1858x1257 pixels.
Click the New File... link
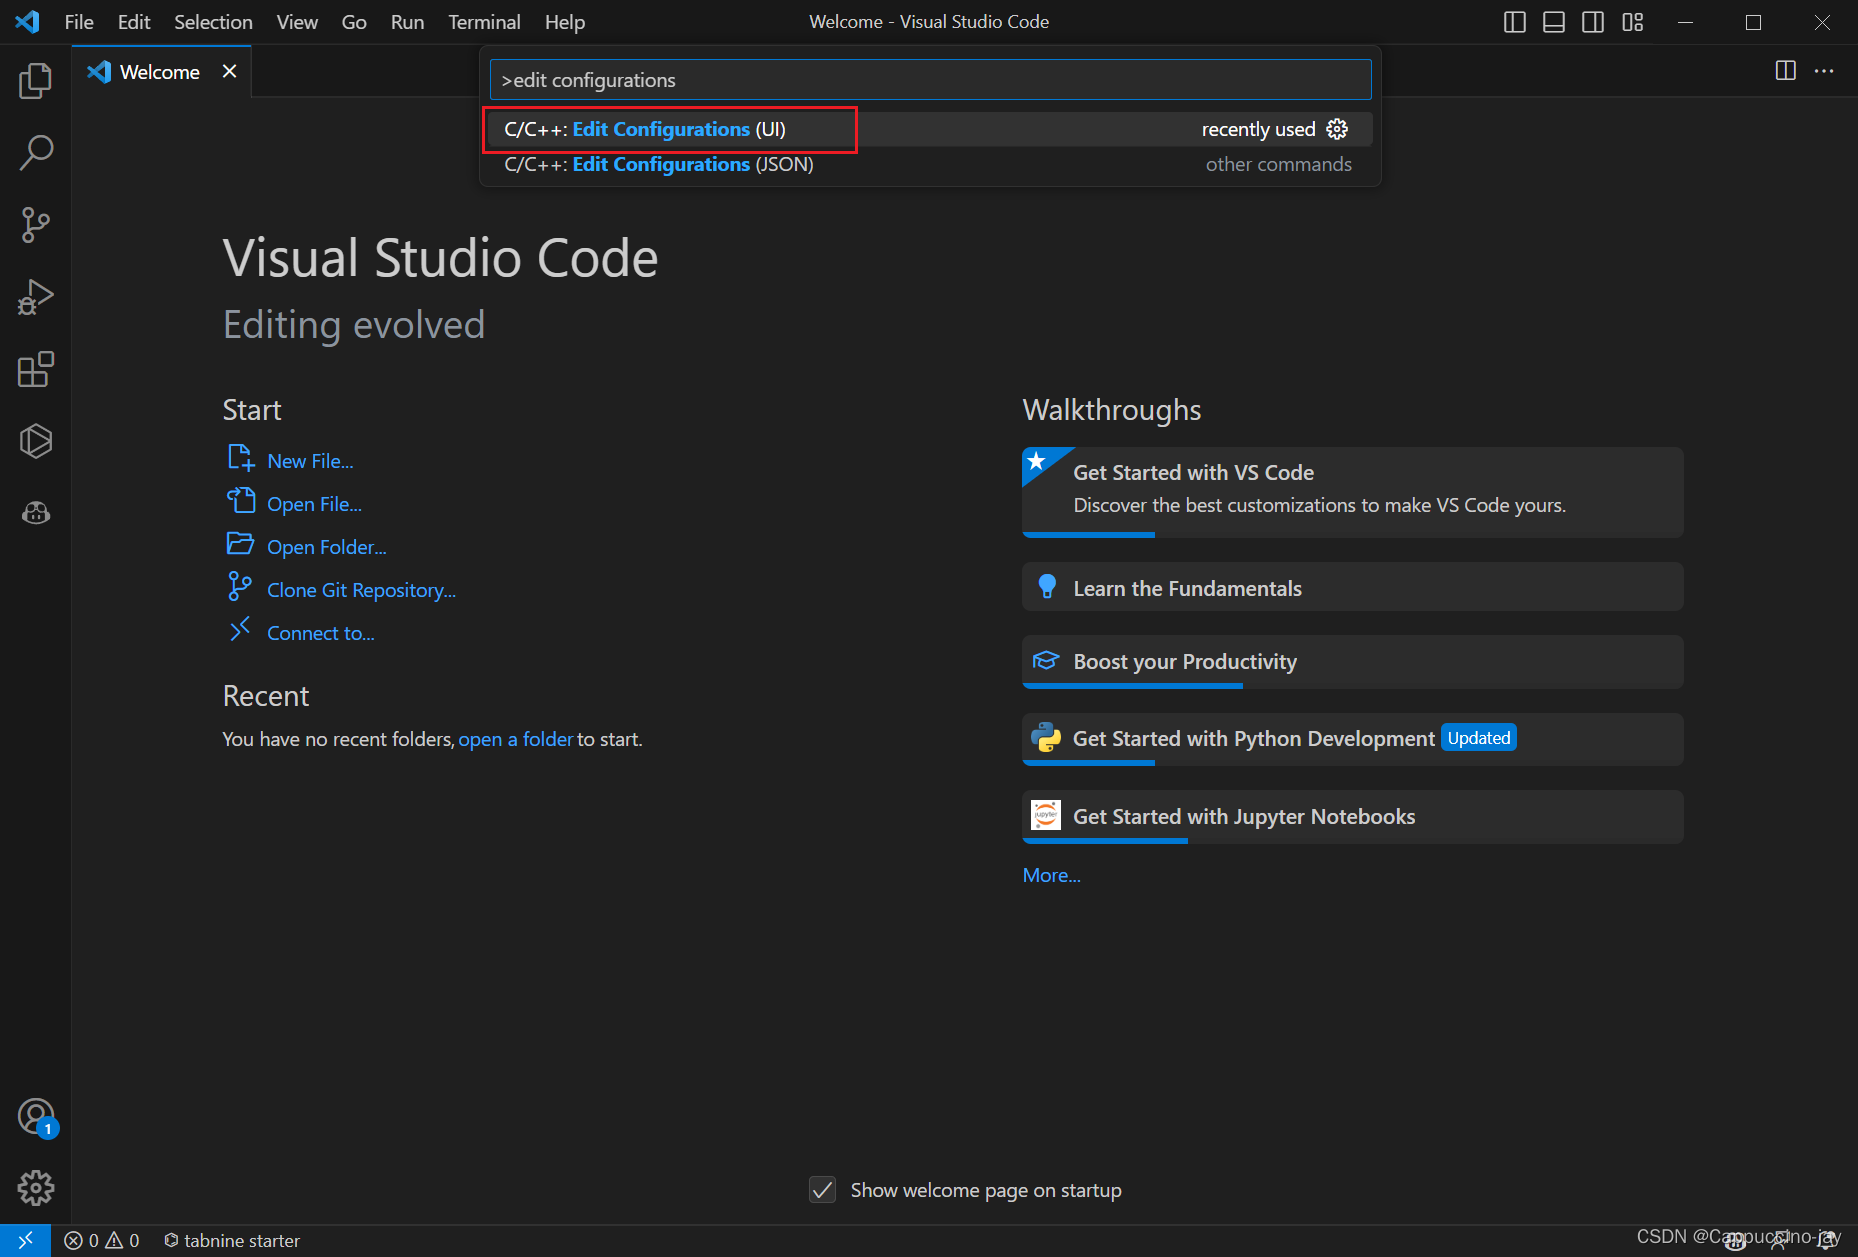click(x=310, y=461)
